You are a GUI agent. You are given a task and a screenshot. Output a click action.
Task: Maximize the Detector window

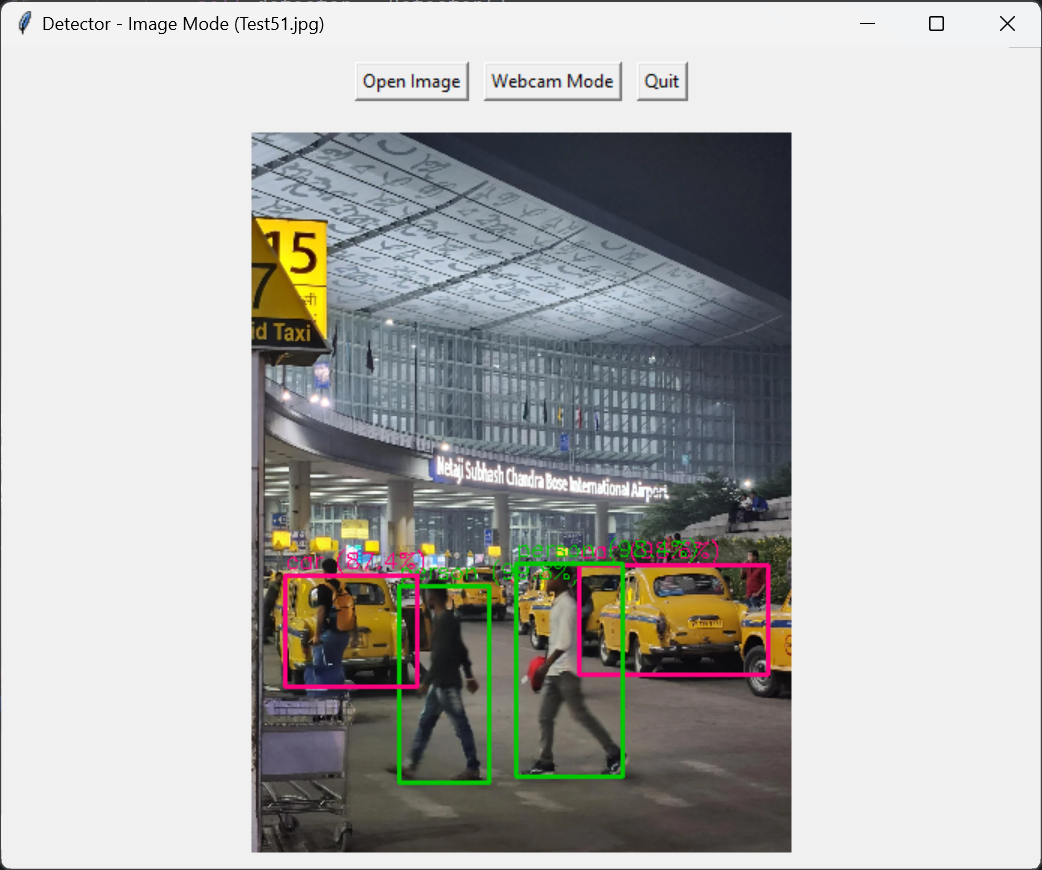(x=936, y=23)
